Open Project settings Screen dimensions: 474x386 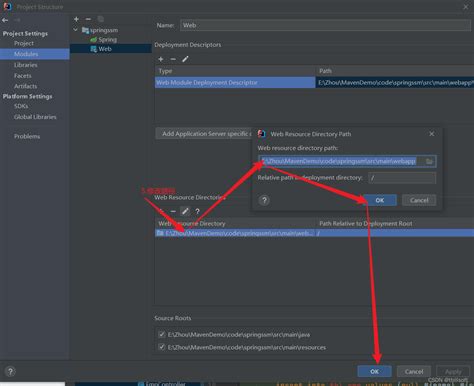pos(24,43)
